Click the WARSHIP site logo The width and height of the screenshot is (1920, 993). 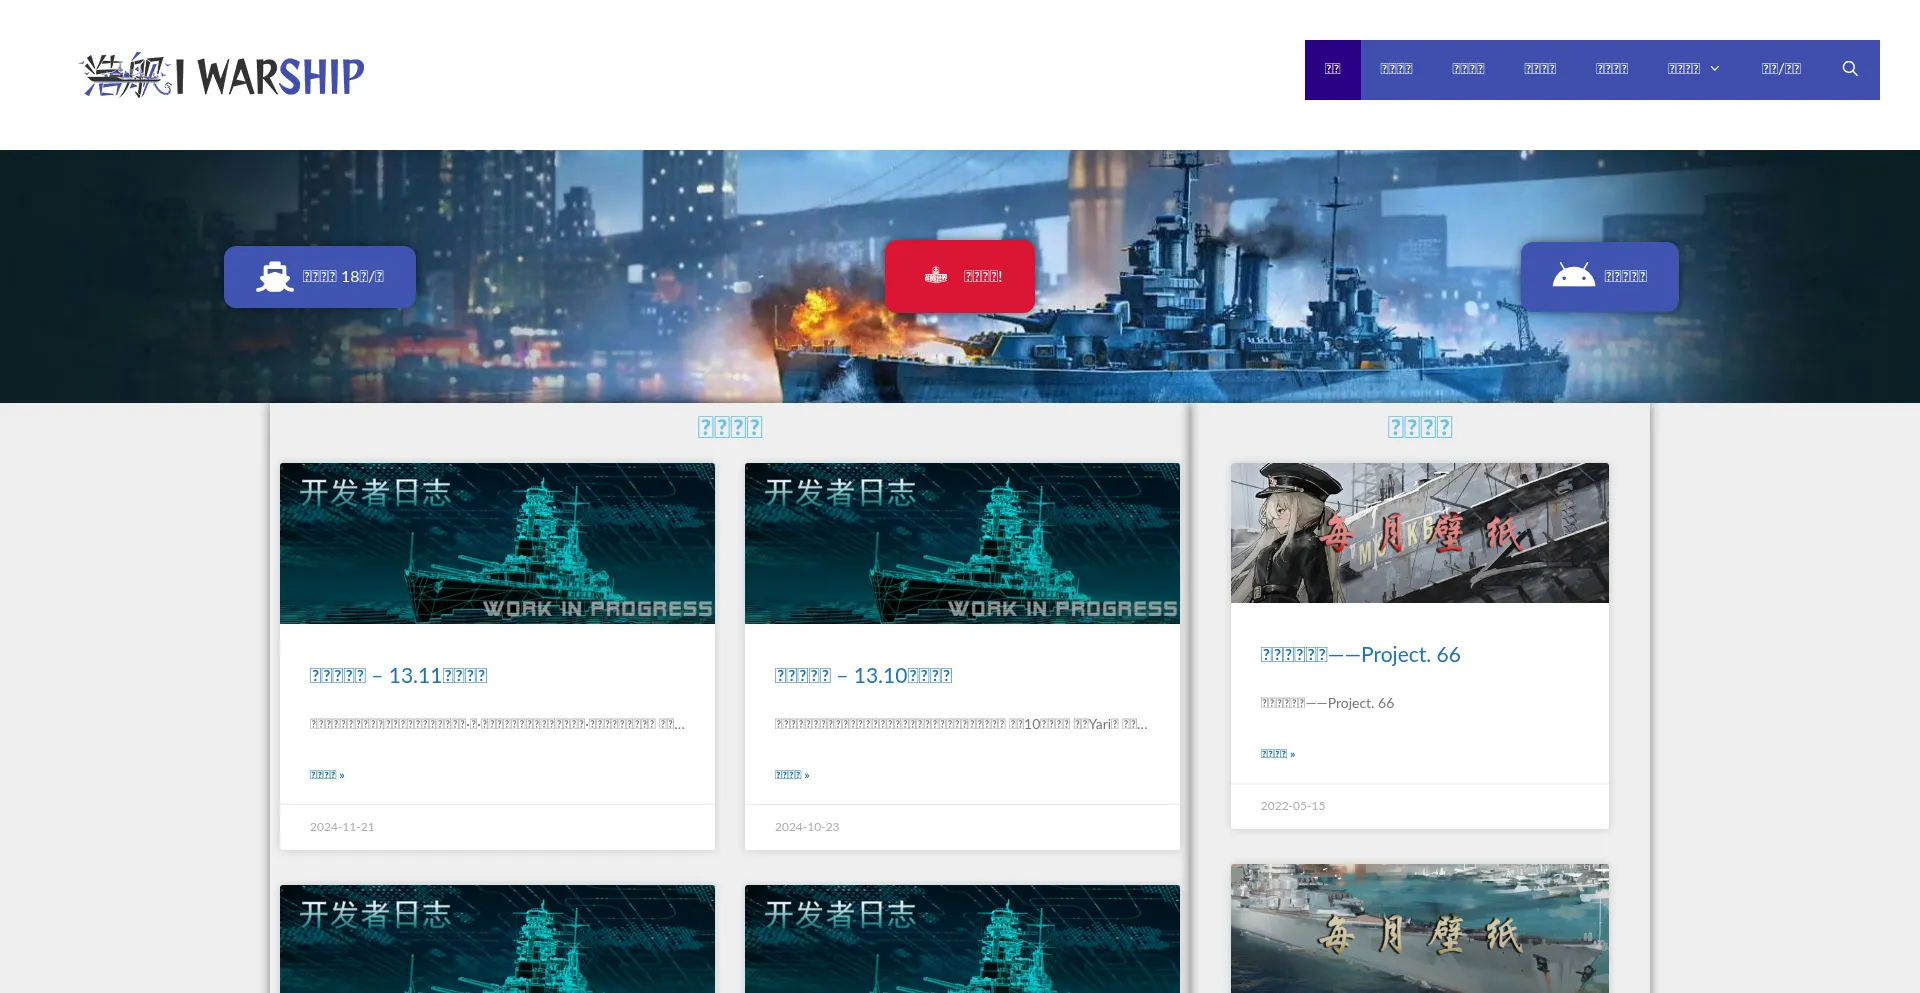222,75
